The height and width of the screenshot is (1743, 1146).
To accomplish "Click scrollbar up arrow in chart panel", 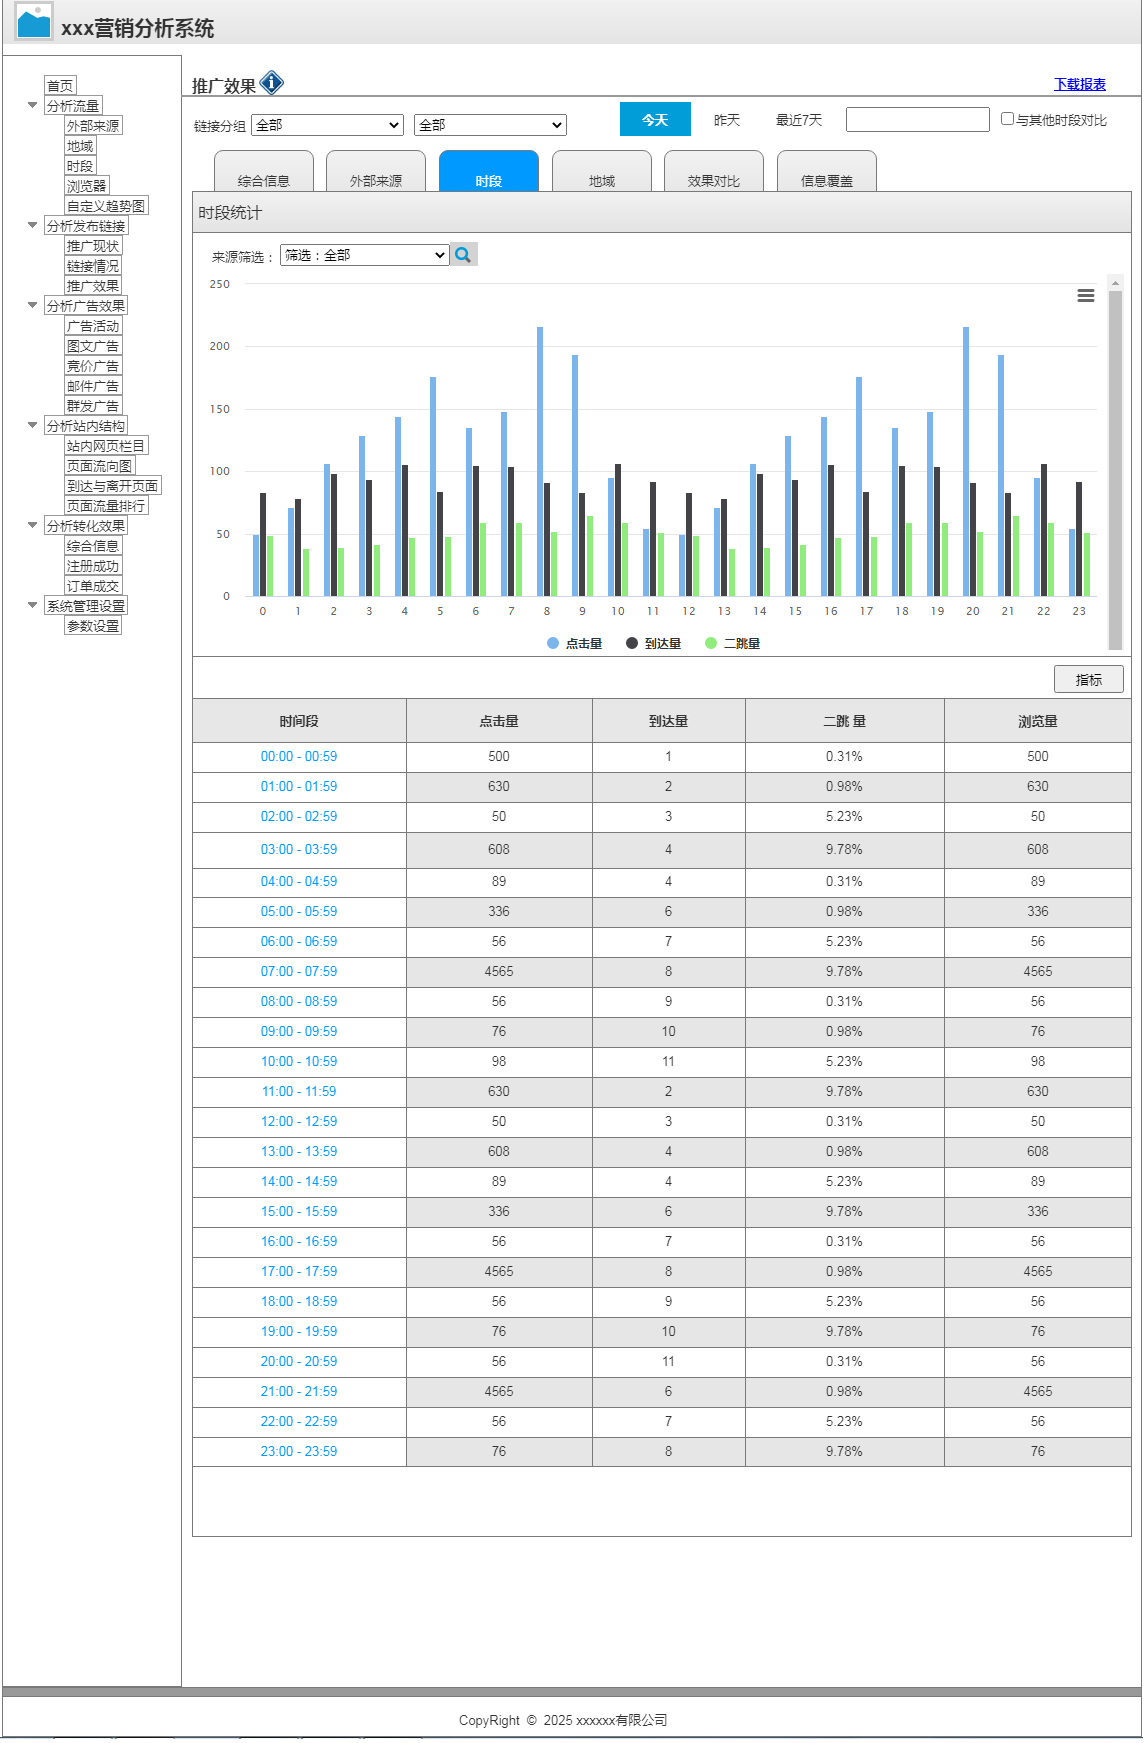I will tap(1115, 283).
